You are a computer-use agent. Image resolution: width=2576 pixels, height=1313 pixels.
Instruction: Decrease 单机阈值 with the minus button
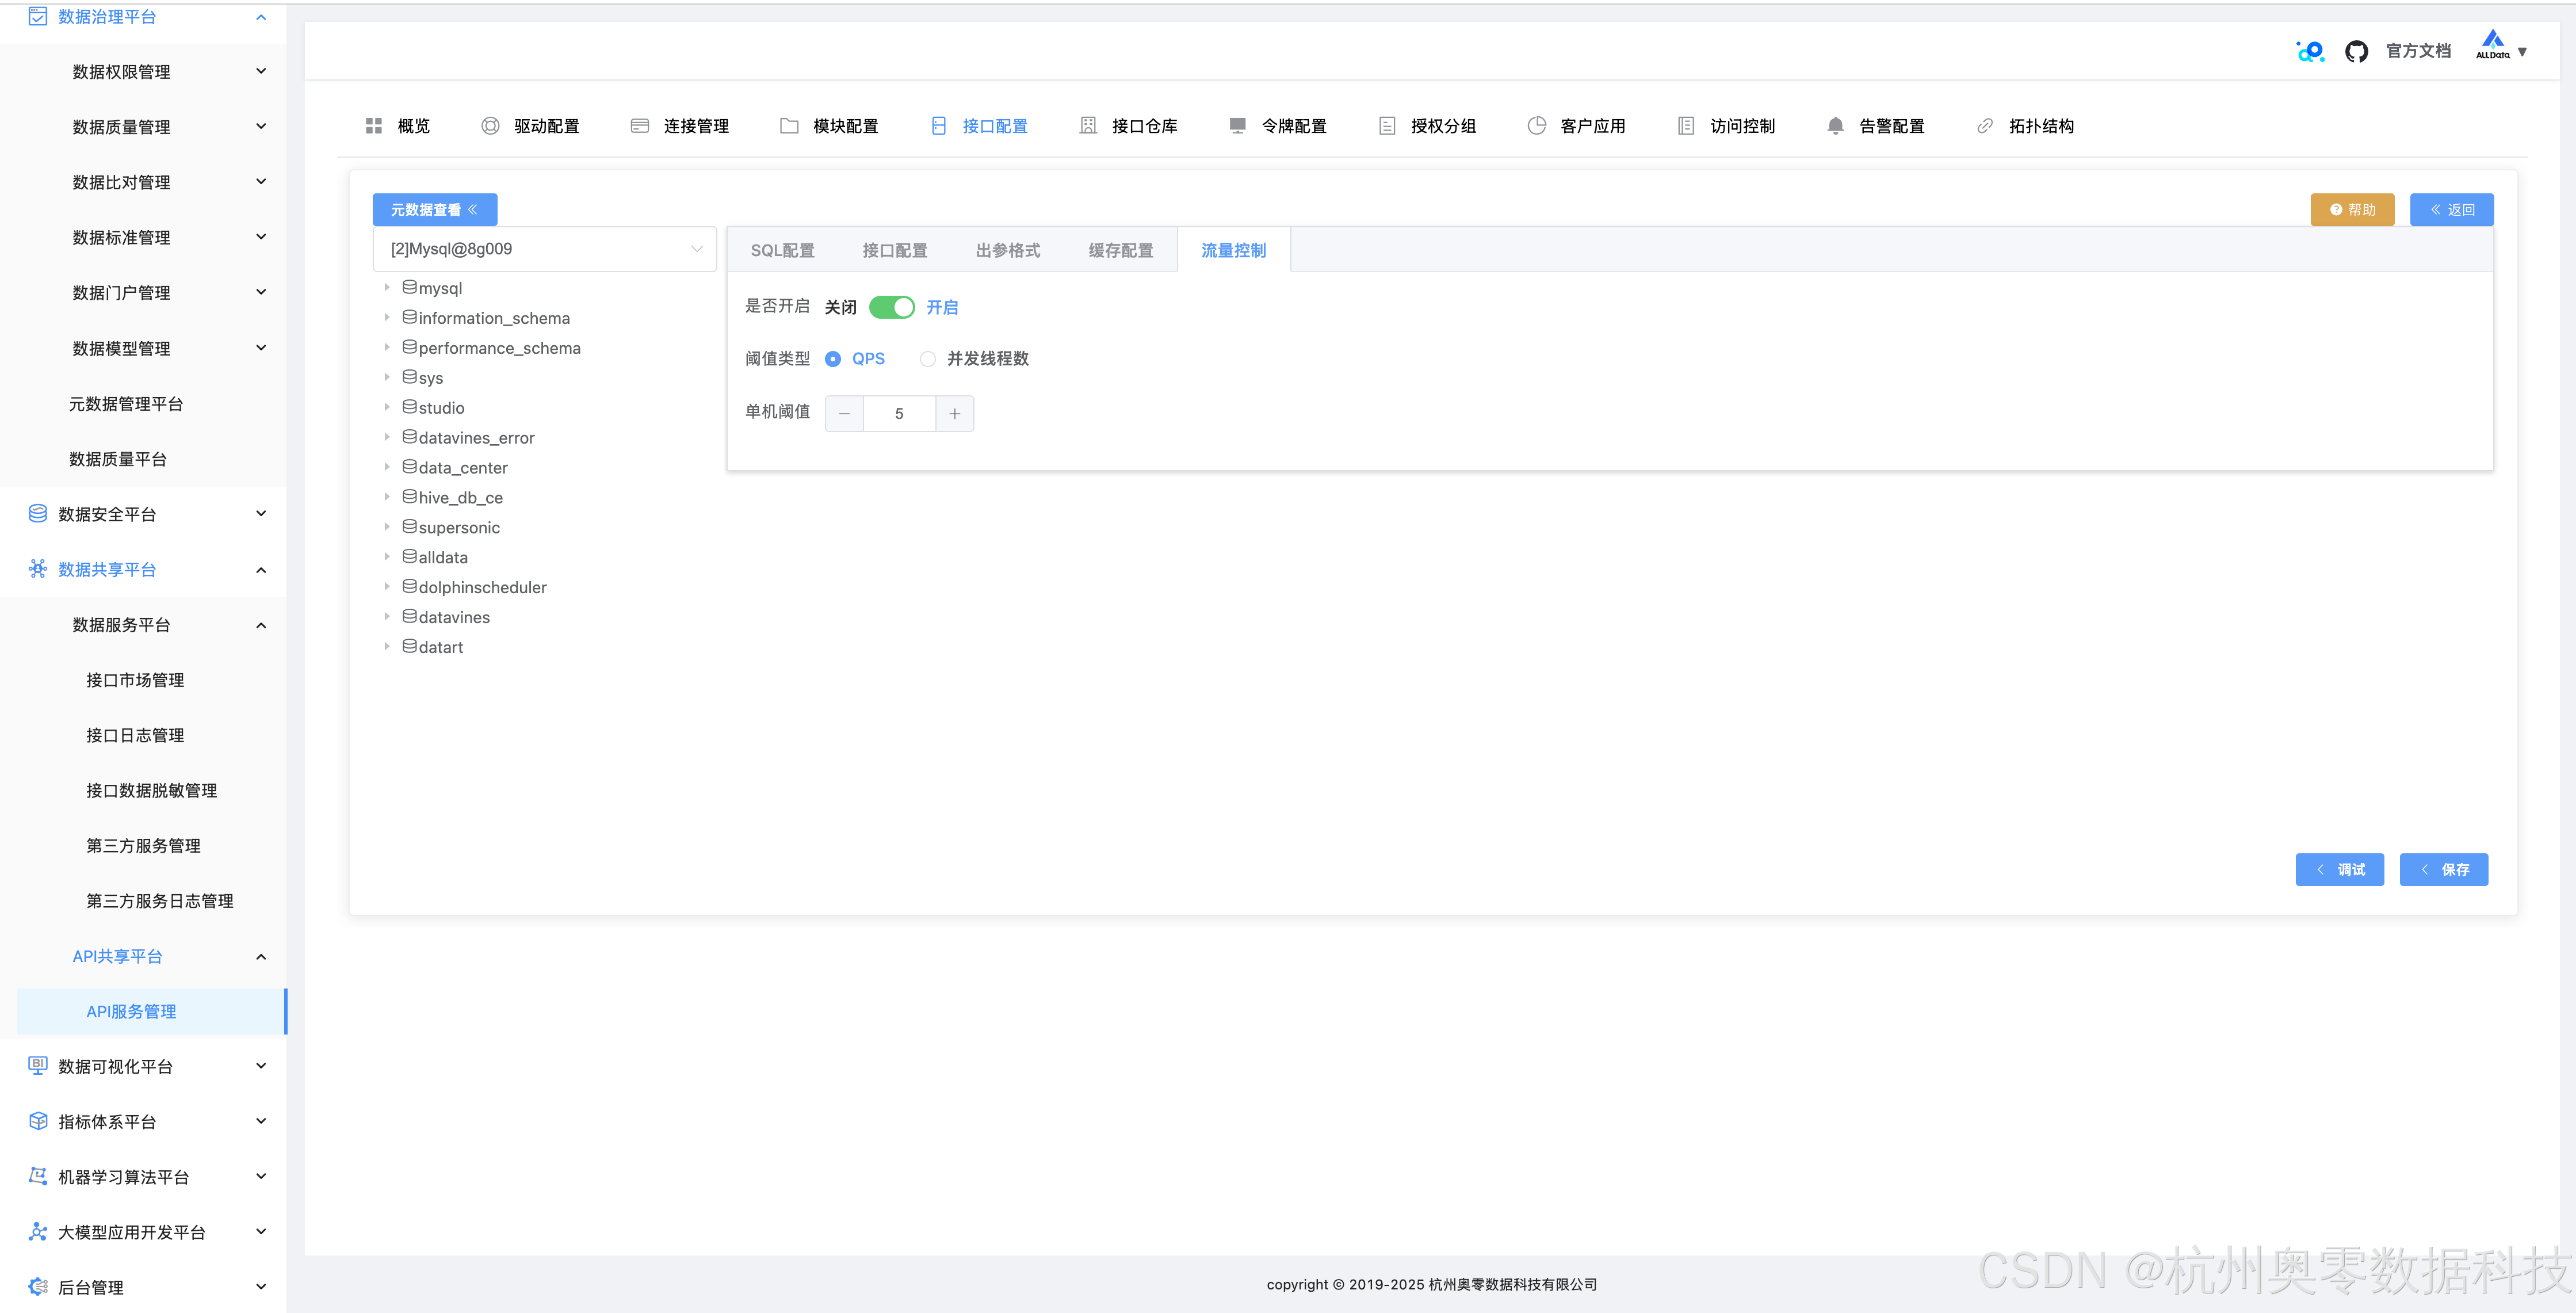tap(844, 414)
